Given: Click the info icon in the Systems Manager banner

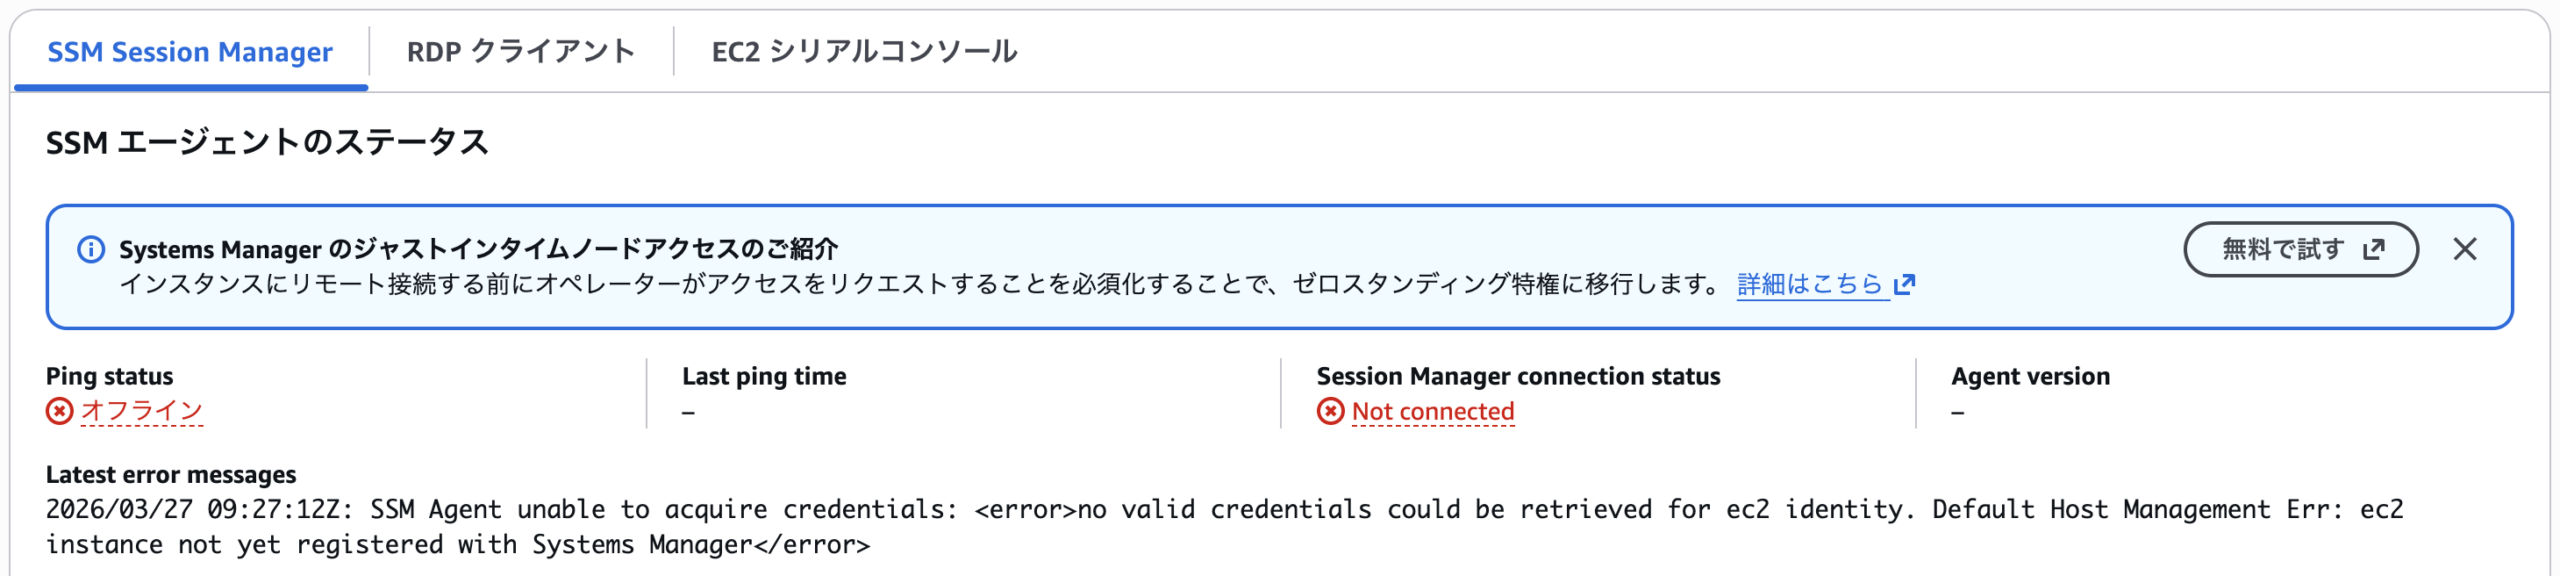Looking at the screenshot, I should tap(91, 249).
